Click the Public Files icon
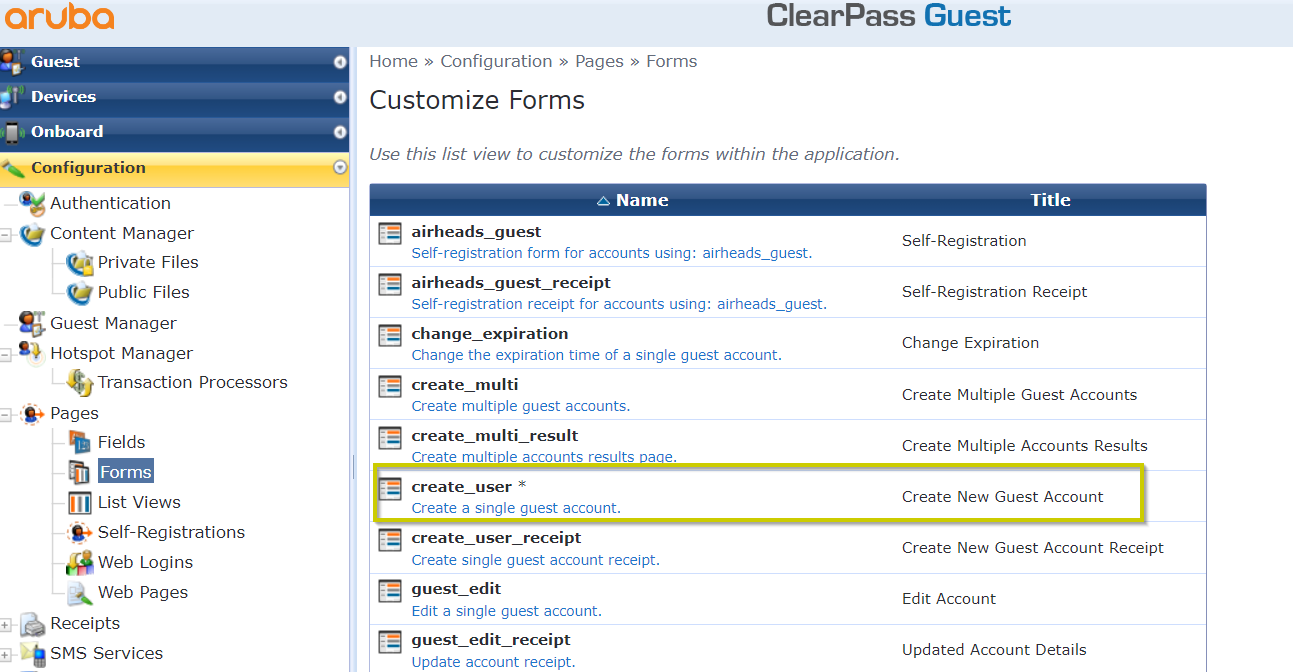Image resolution: width=1293 pixels, height=672 pixels. (80, 293)
